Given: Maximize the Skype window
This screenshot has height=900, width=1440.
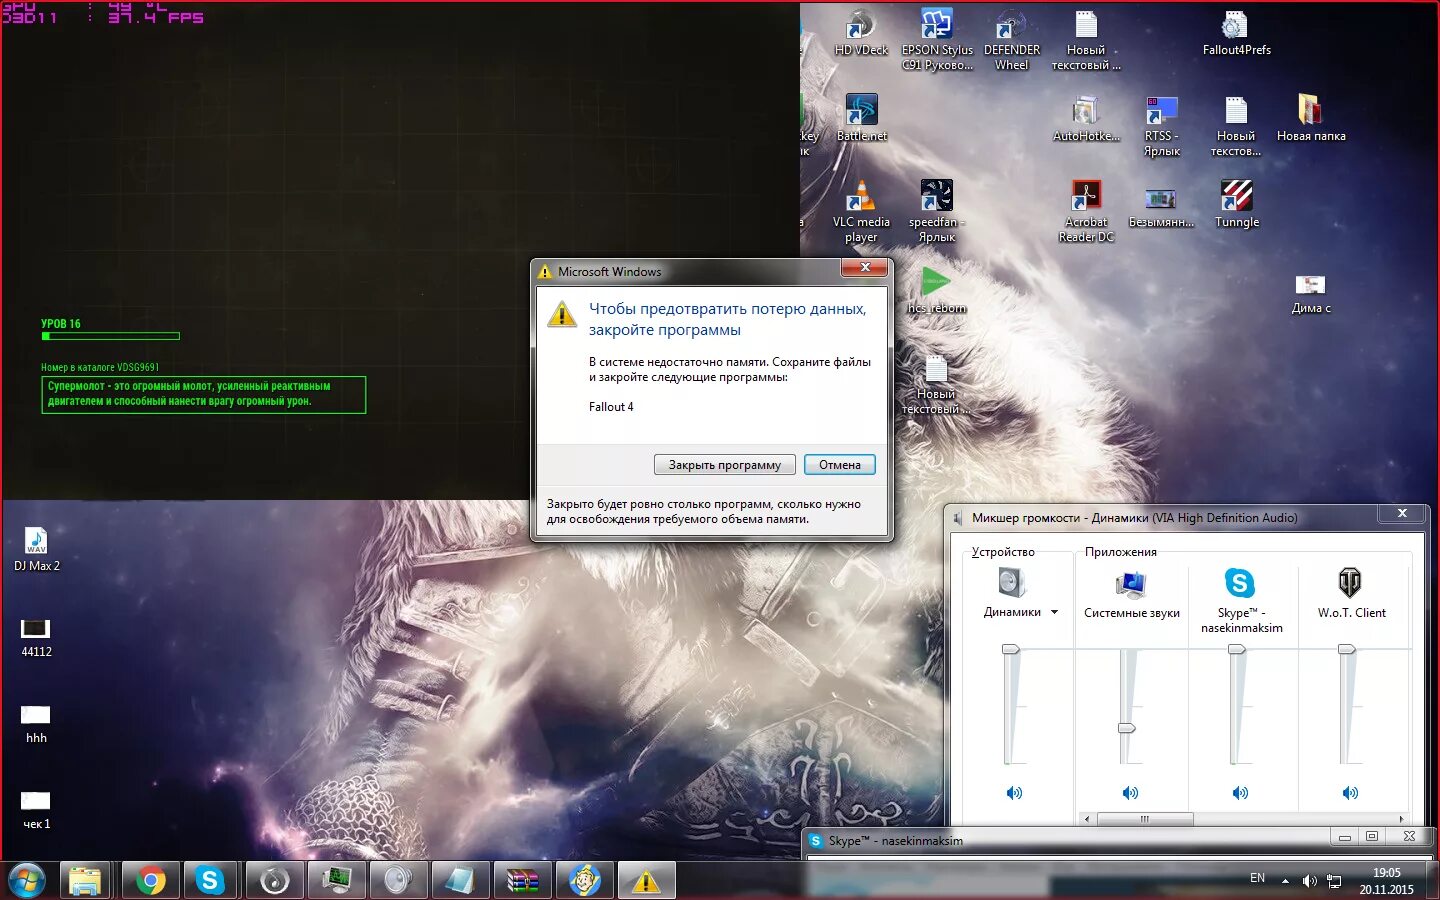Looking at the screenshot, I should [1372, 836].
